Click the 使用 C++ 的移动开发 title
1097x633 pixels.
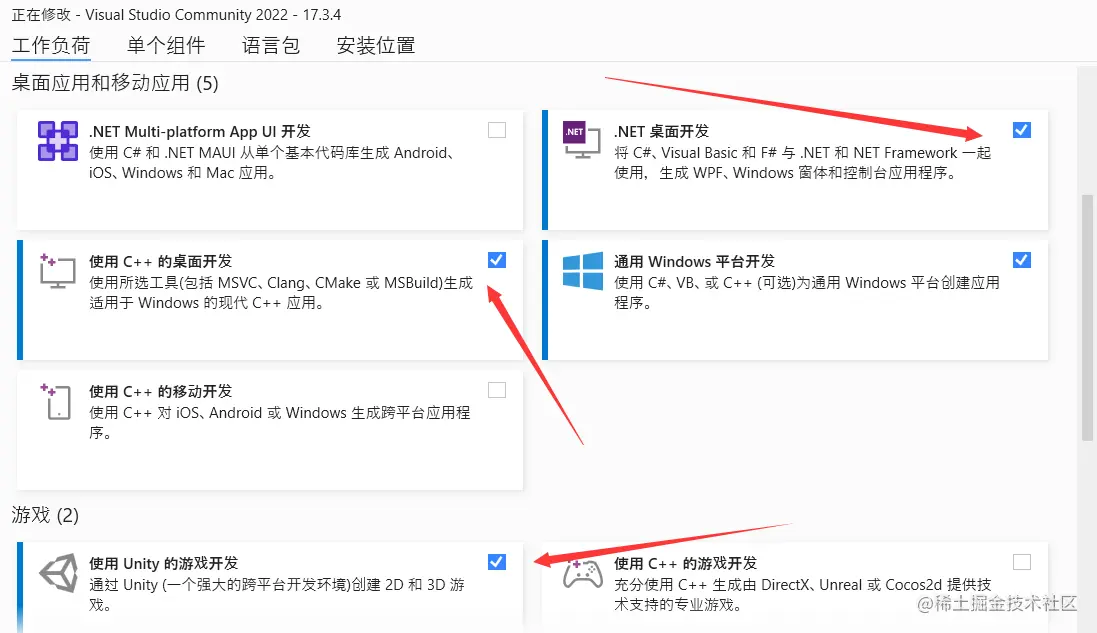(x=160, y=392)
